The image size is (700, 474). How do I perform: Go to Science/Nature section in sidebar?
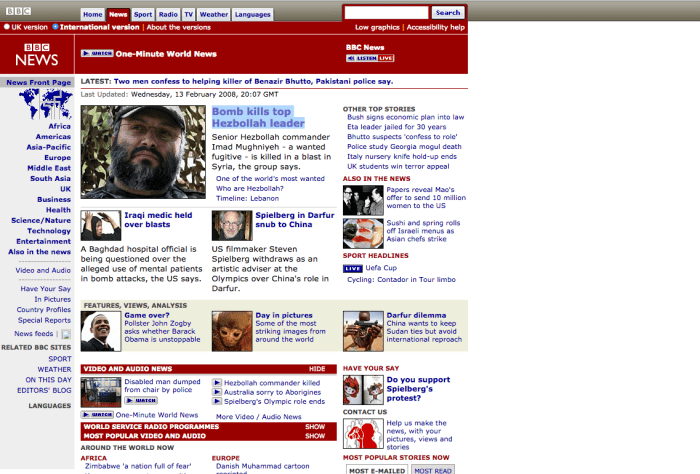(x=41, y=220)
